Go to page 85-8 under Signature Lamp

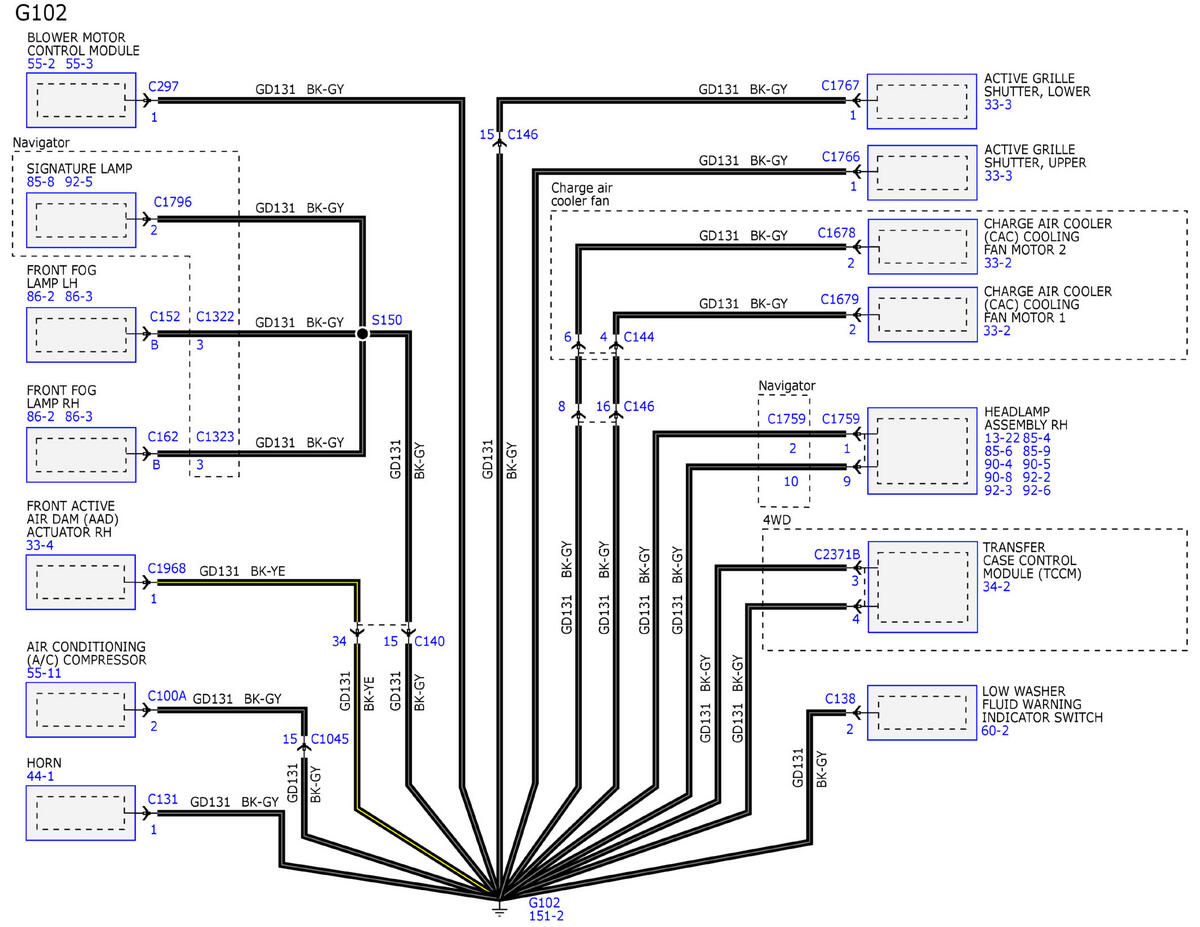tap(43, 182)
